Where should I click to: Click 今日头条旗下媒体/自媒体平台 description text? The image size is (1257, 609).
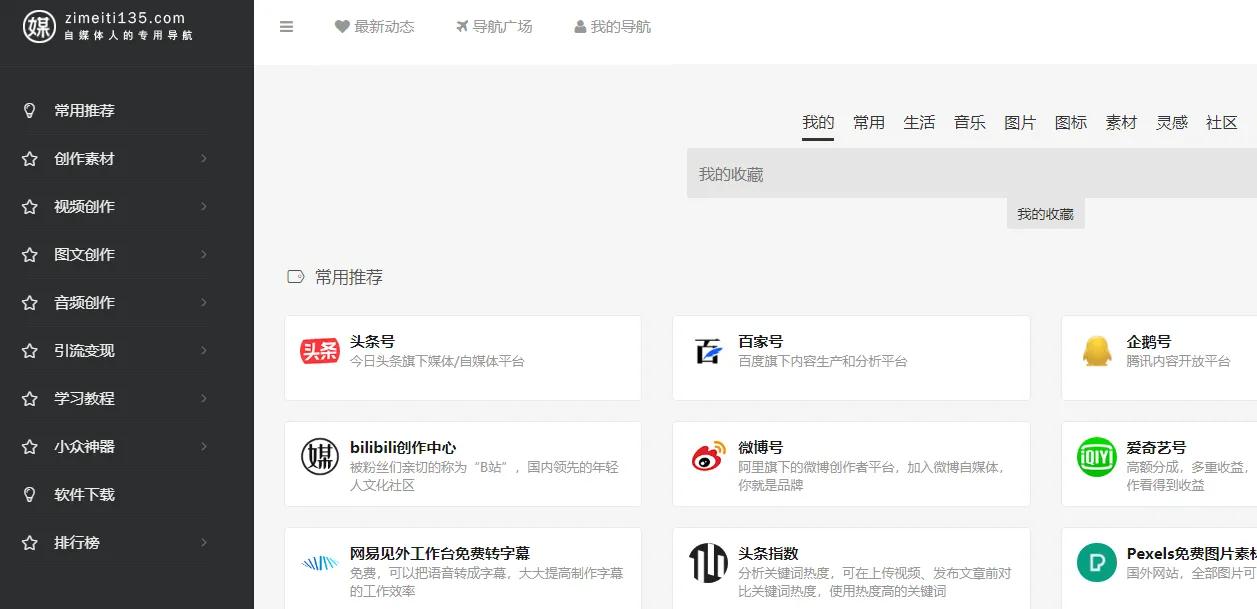point(437,361)
